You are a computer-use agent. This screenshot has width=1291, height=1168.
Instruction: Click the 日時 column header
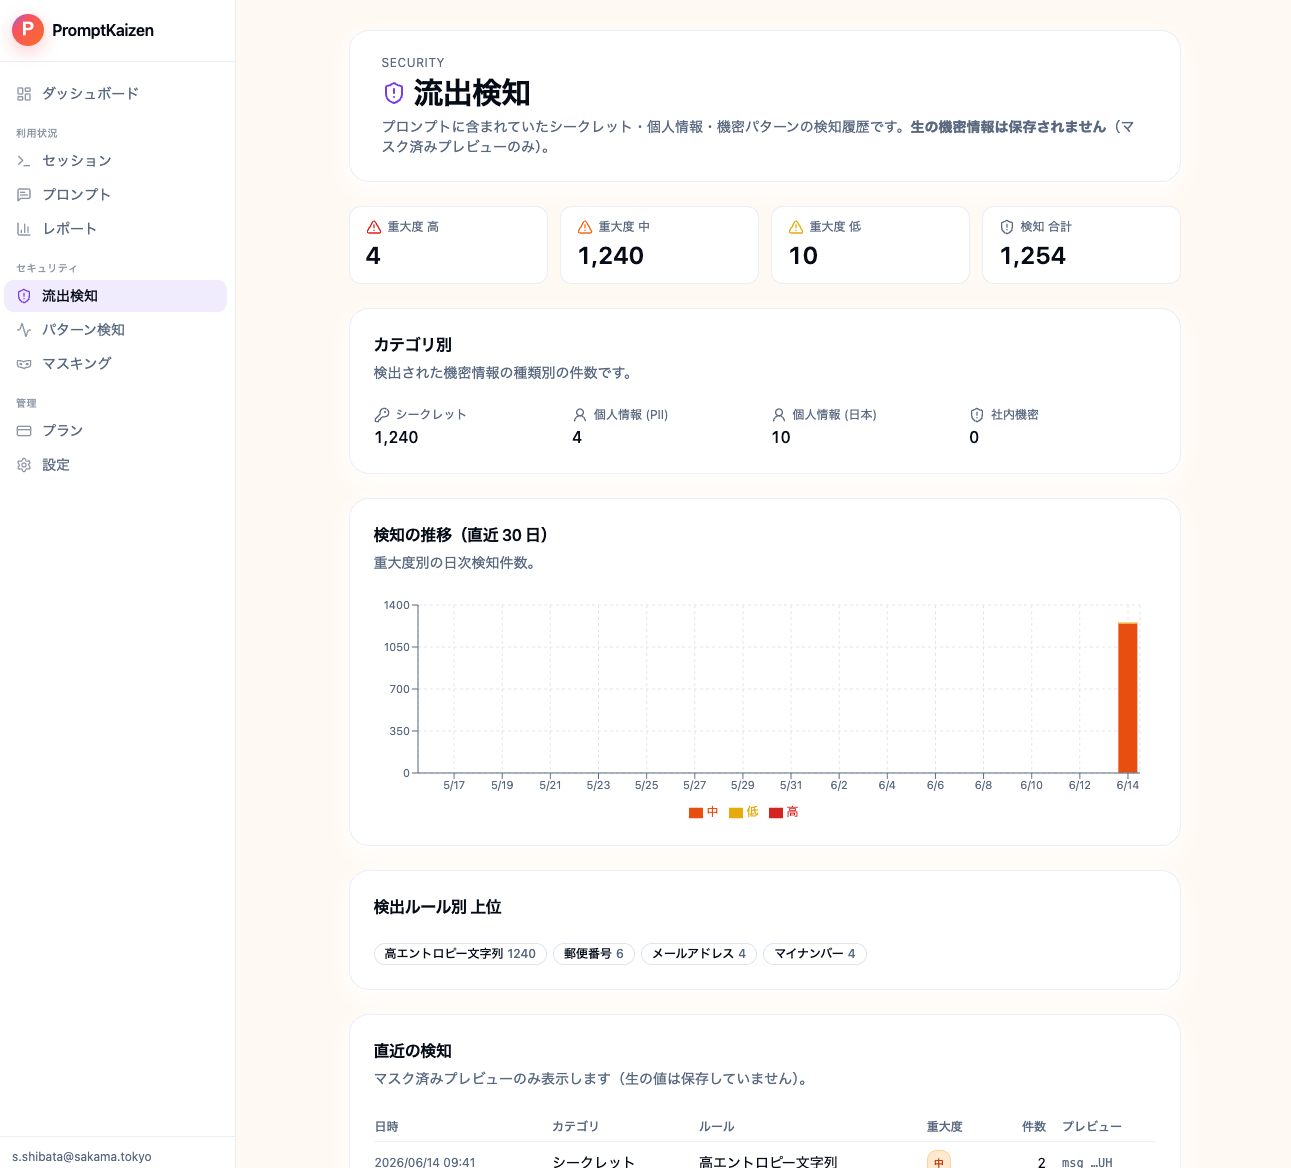(386, 1127)
